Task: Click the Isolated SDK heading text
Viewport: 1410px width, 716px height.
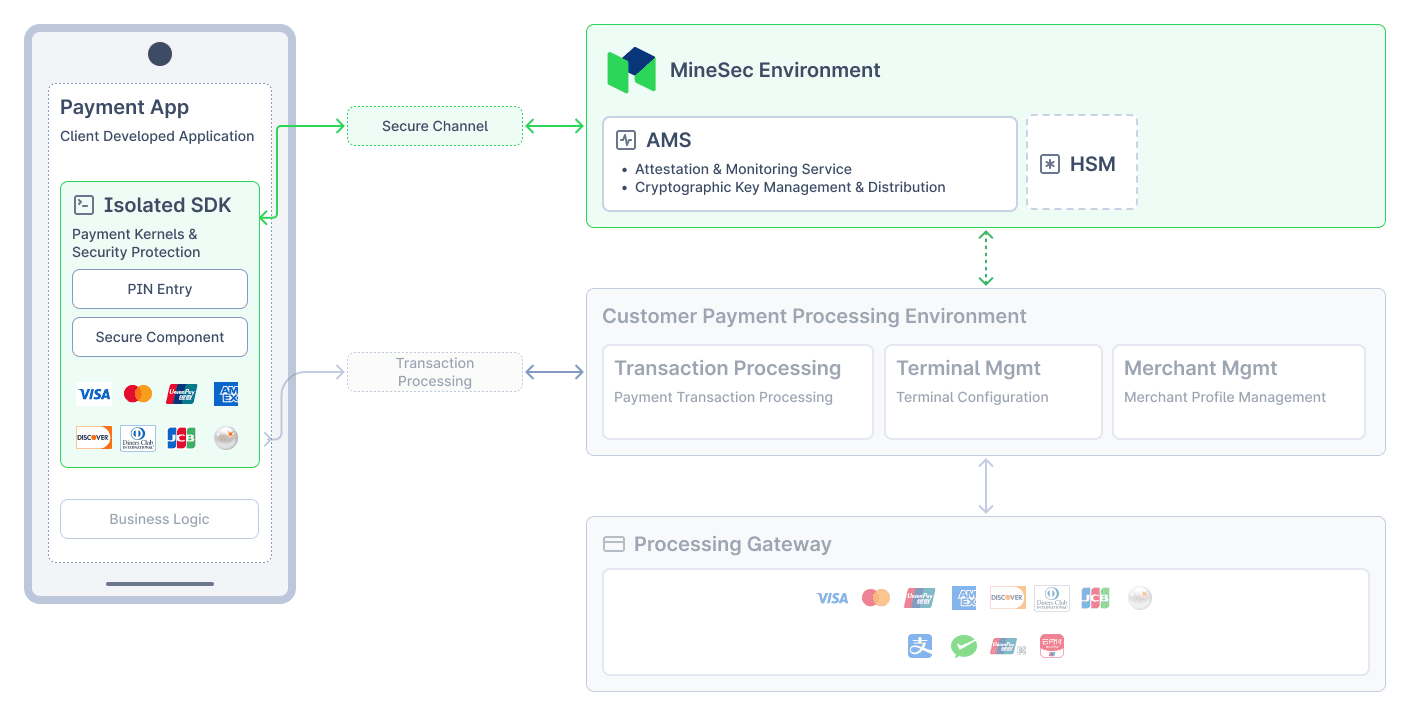Action: [x=168, y=205]
